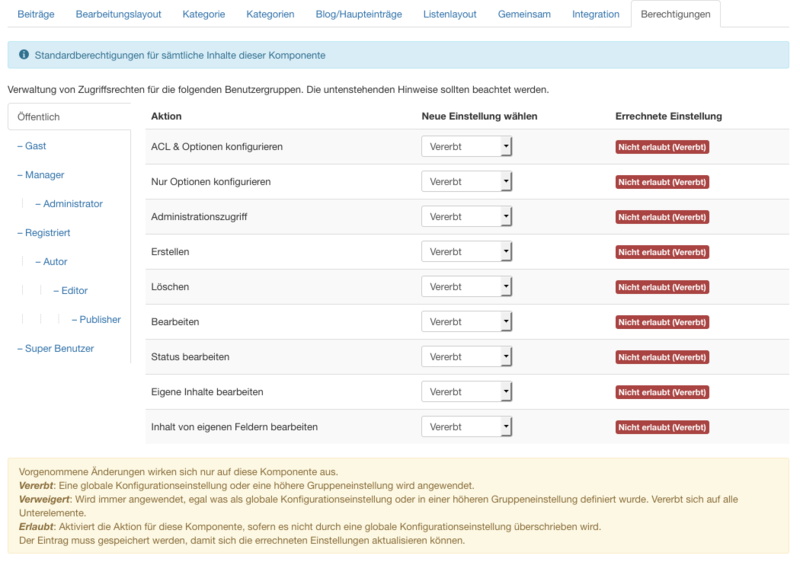Select the Registriert user group
The height and width of the screenshot is (562, 800).
tap(43, 233)
